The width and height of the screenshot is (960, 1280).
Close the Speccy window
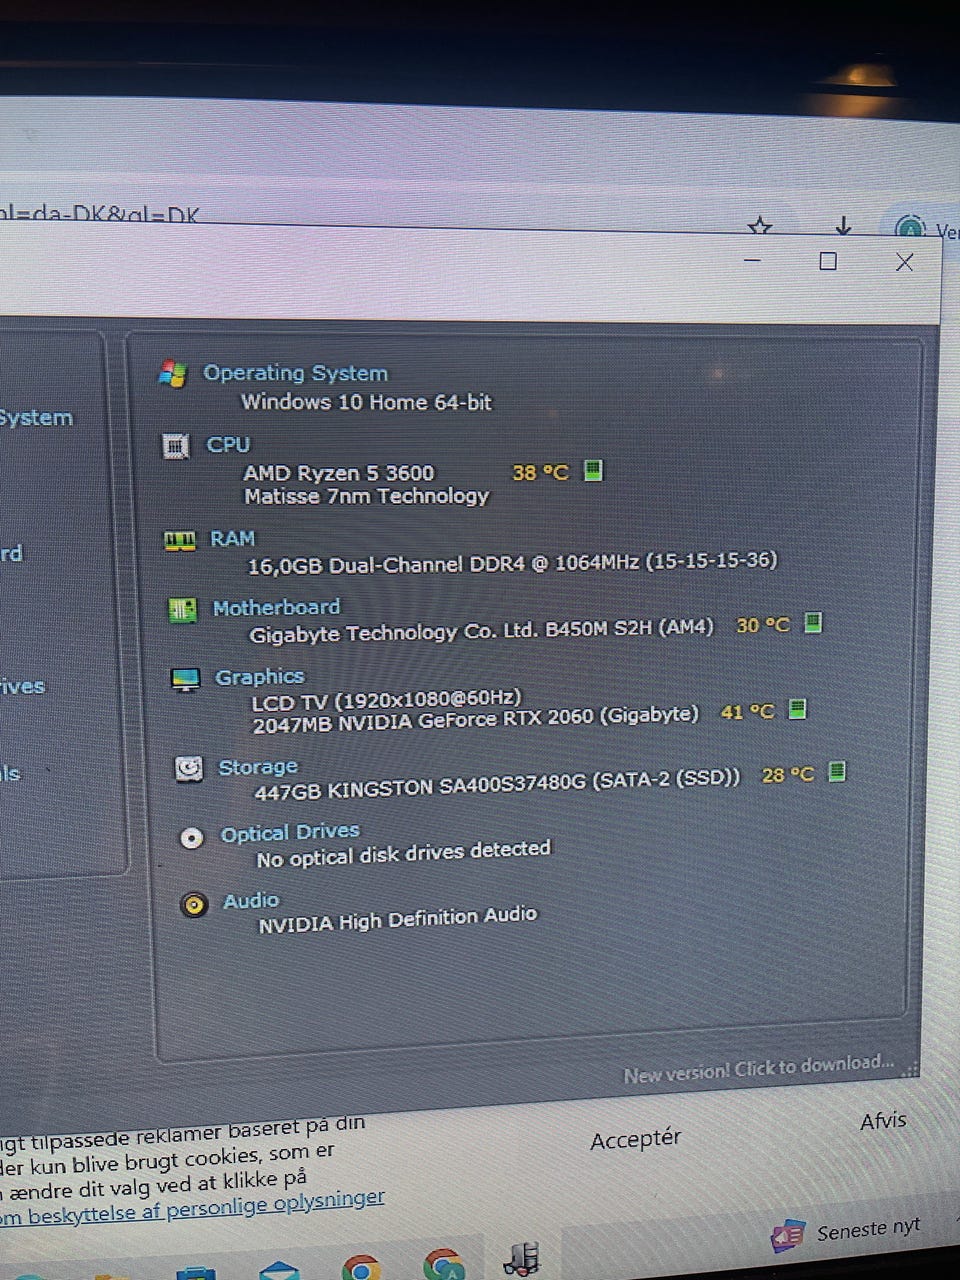(905, 262)
